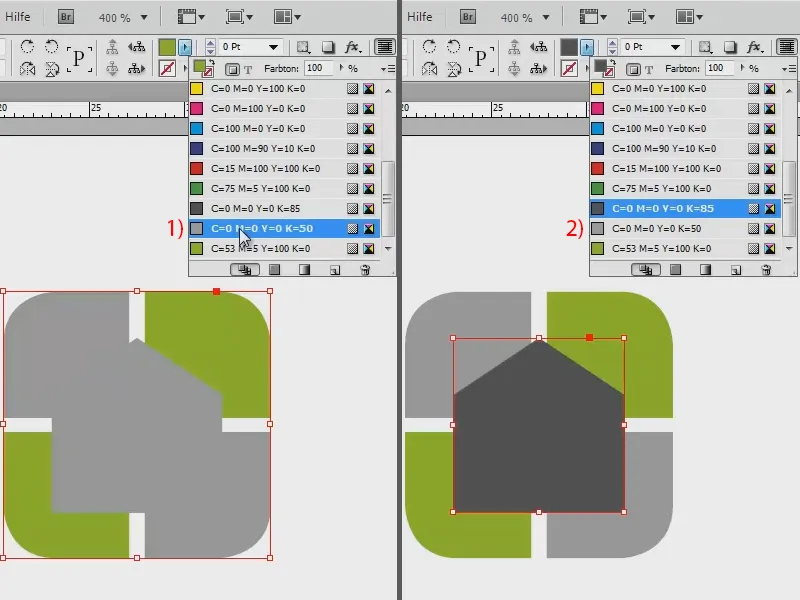
Task: Select next object icon in left window
Action: click(x=136, y=68)
